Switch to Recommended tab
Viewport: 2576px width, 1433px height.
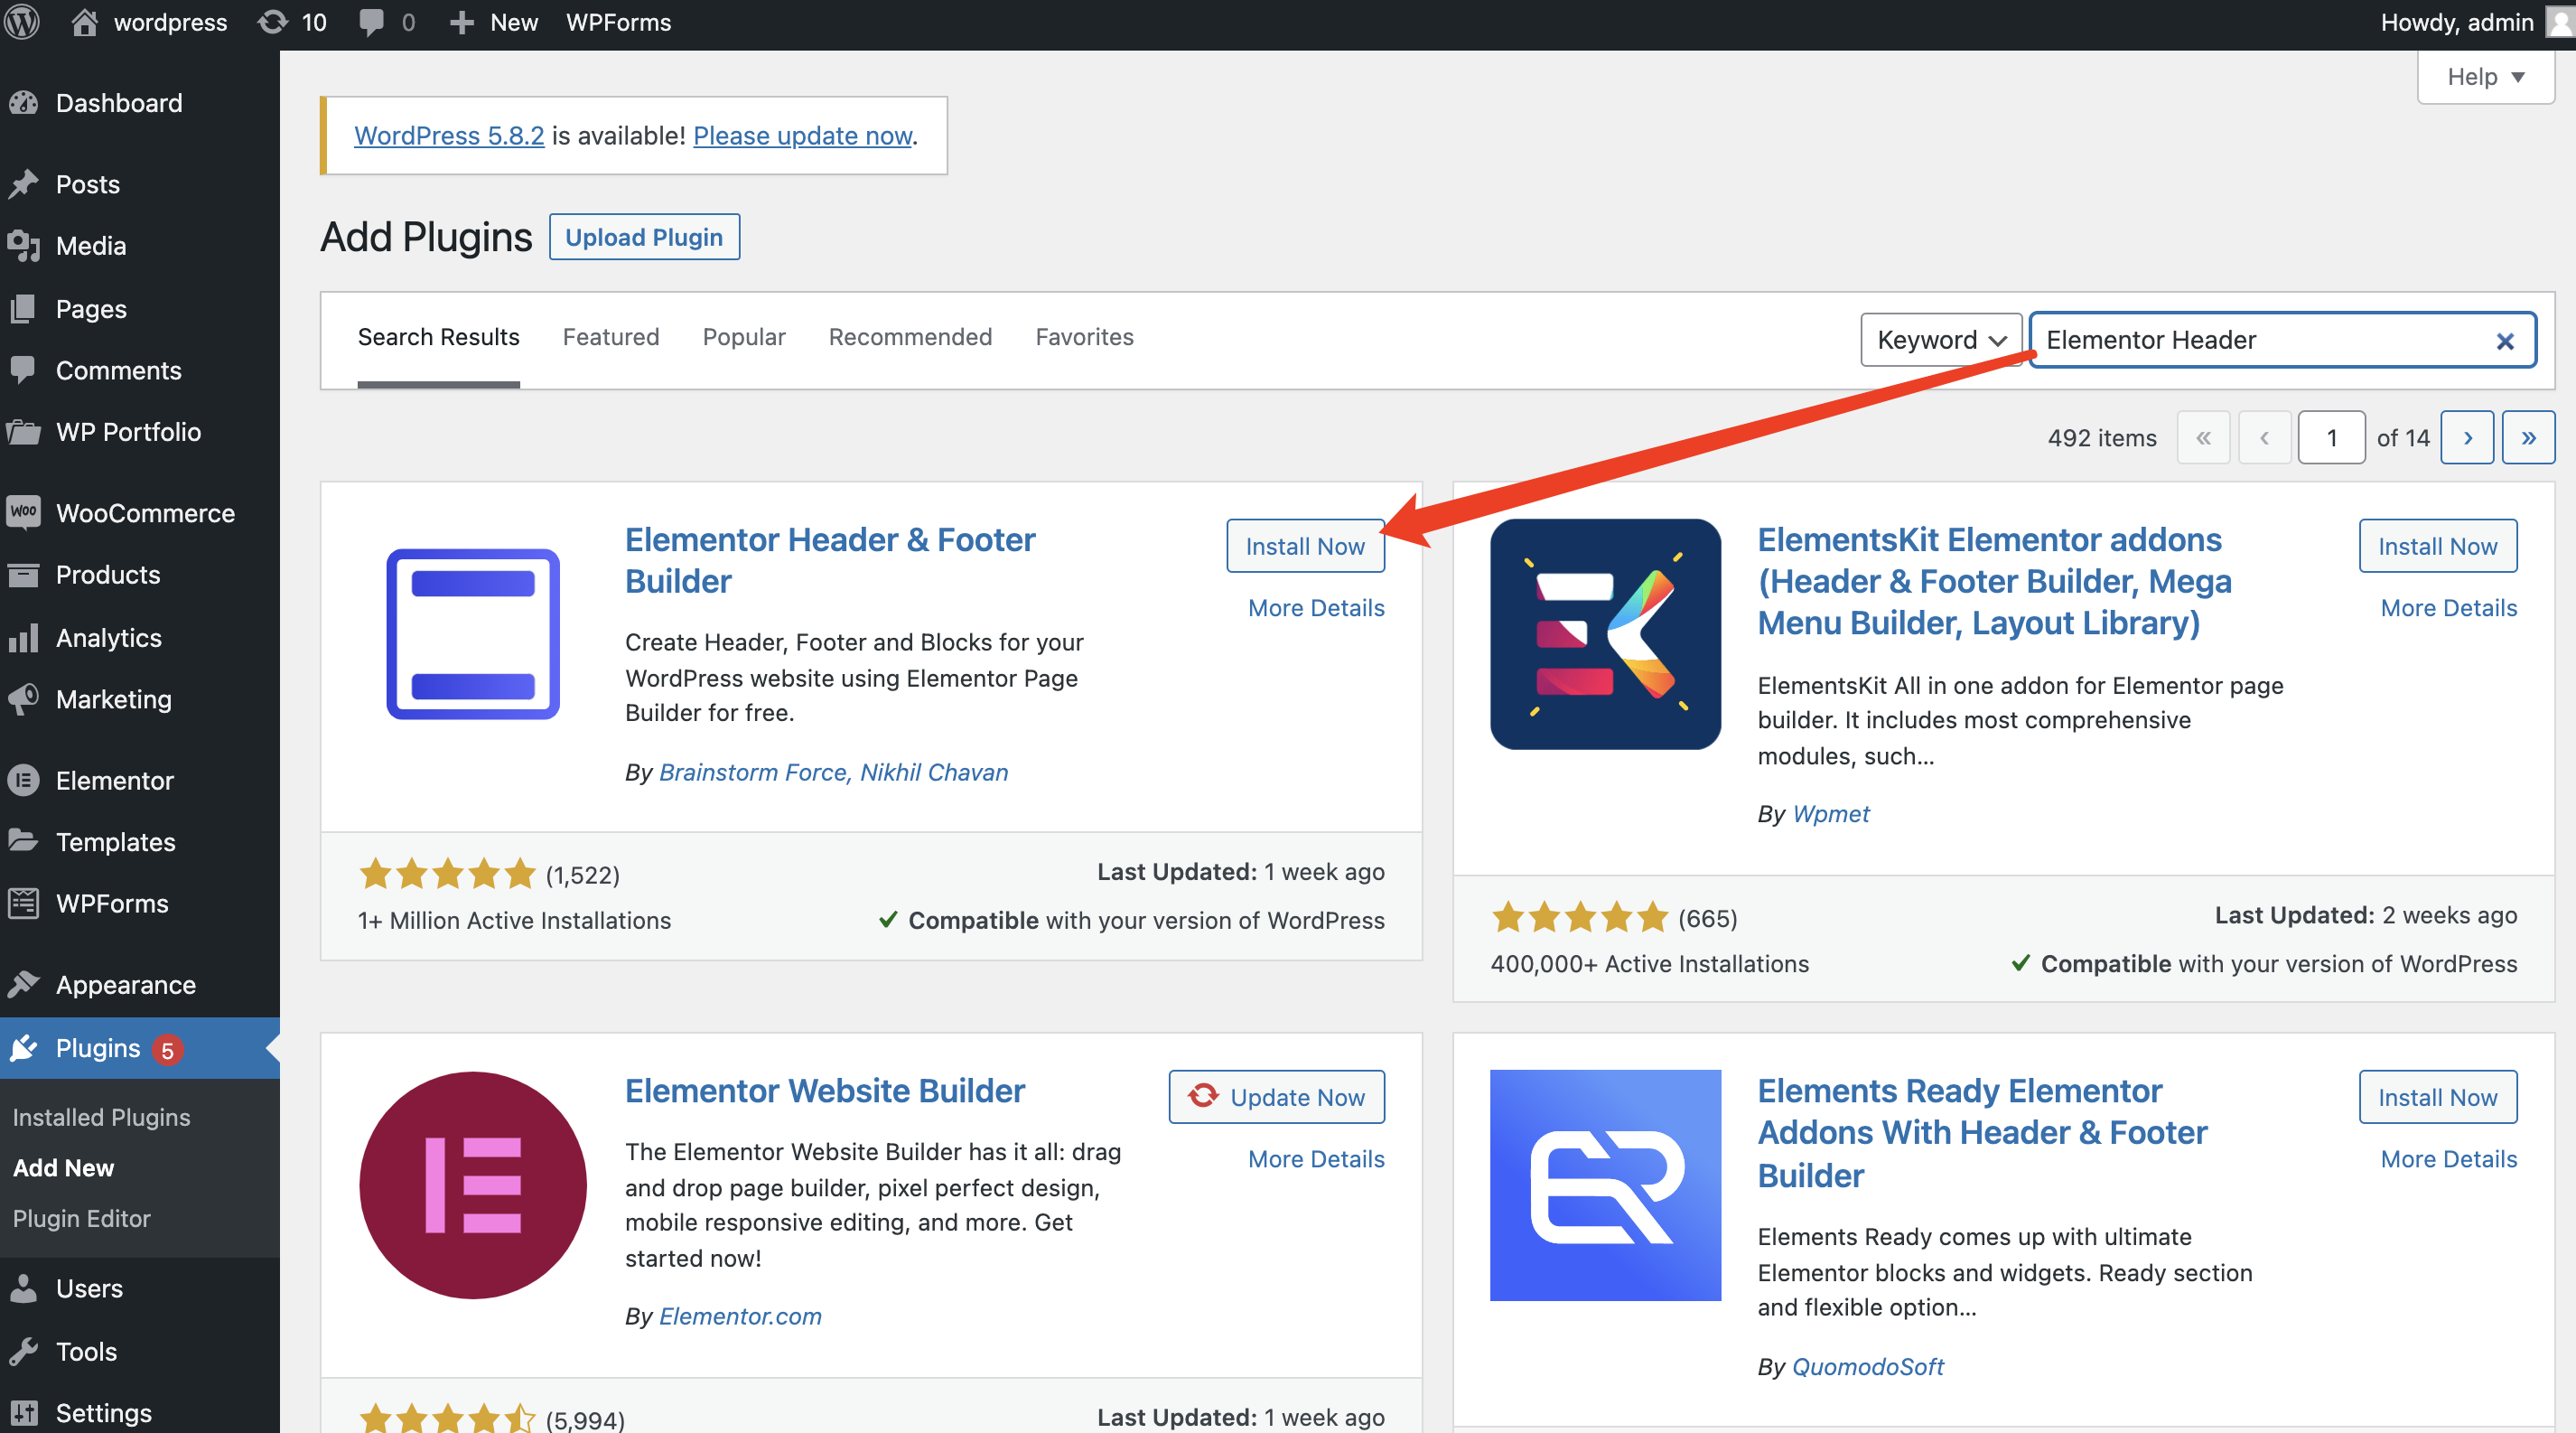tap(910, 338)
